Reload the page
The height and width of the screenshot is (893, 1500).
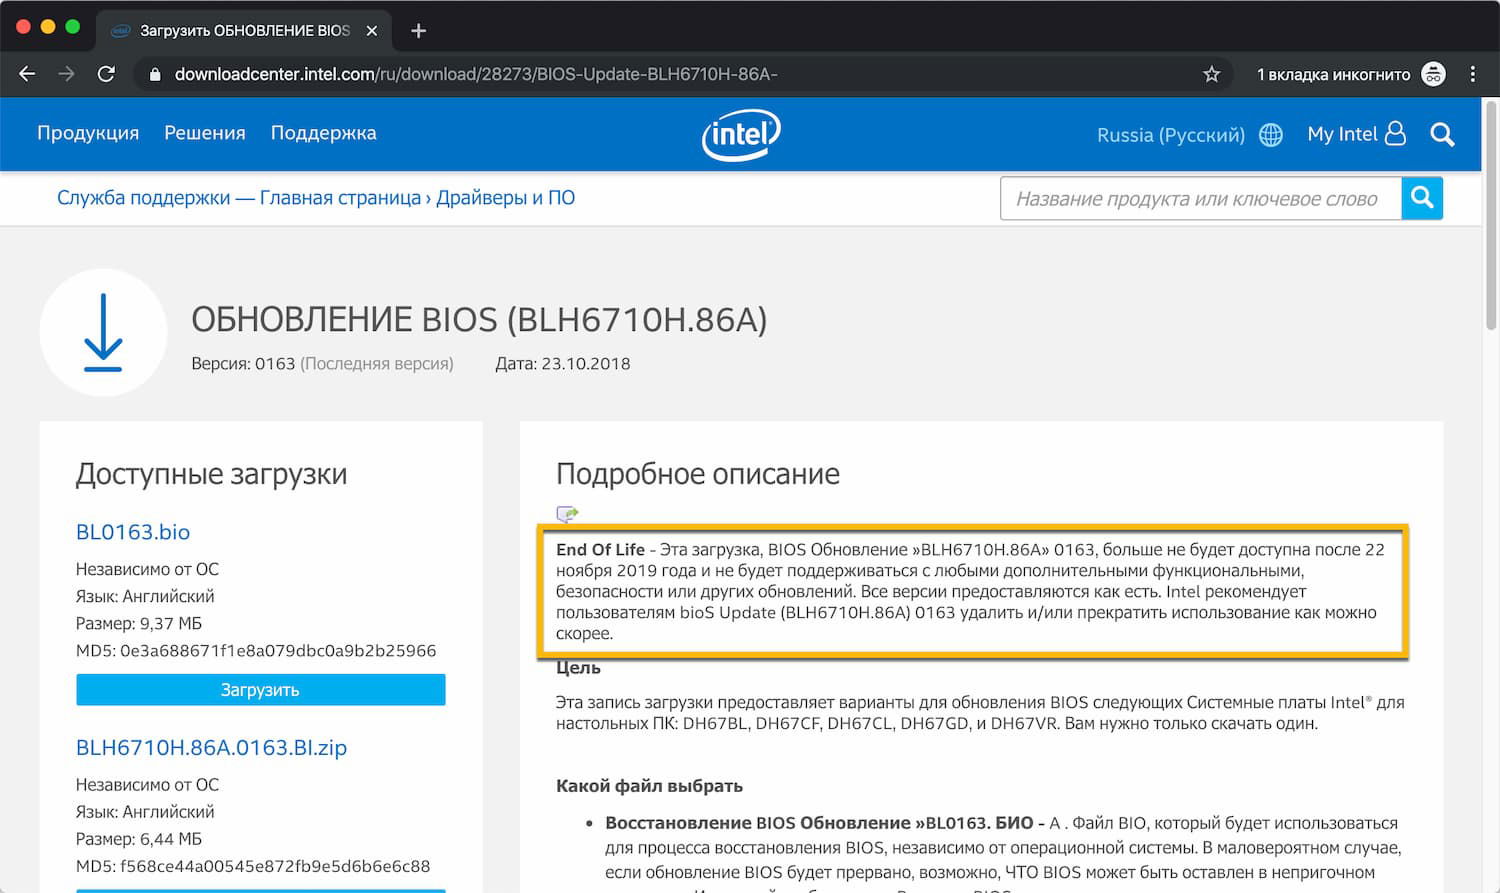[x=107, y=73]
